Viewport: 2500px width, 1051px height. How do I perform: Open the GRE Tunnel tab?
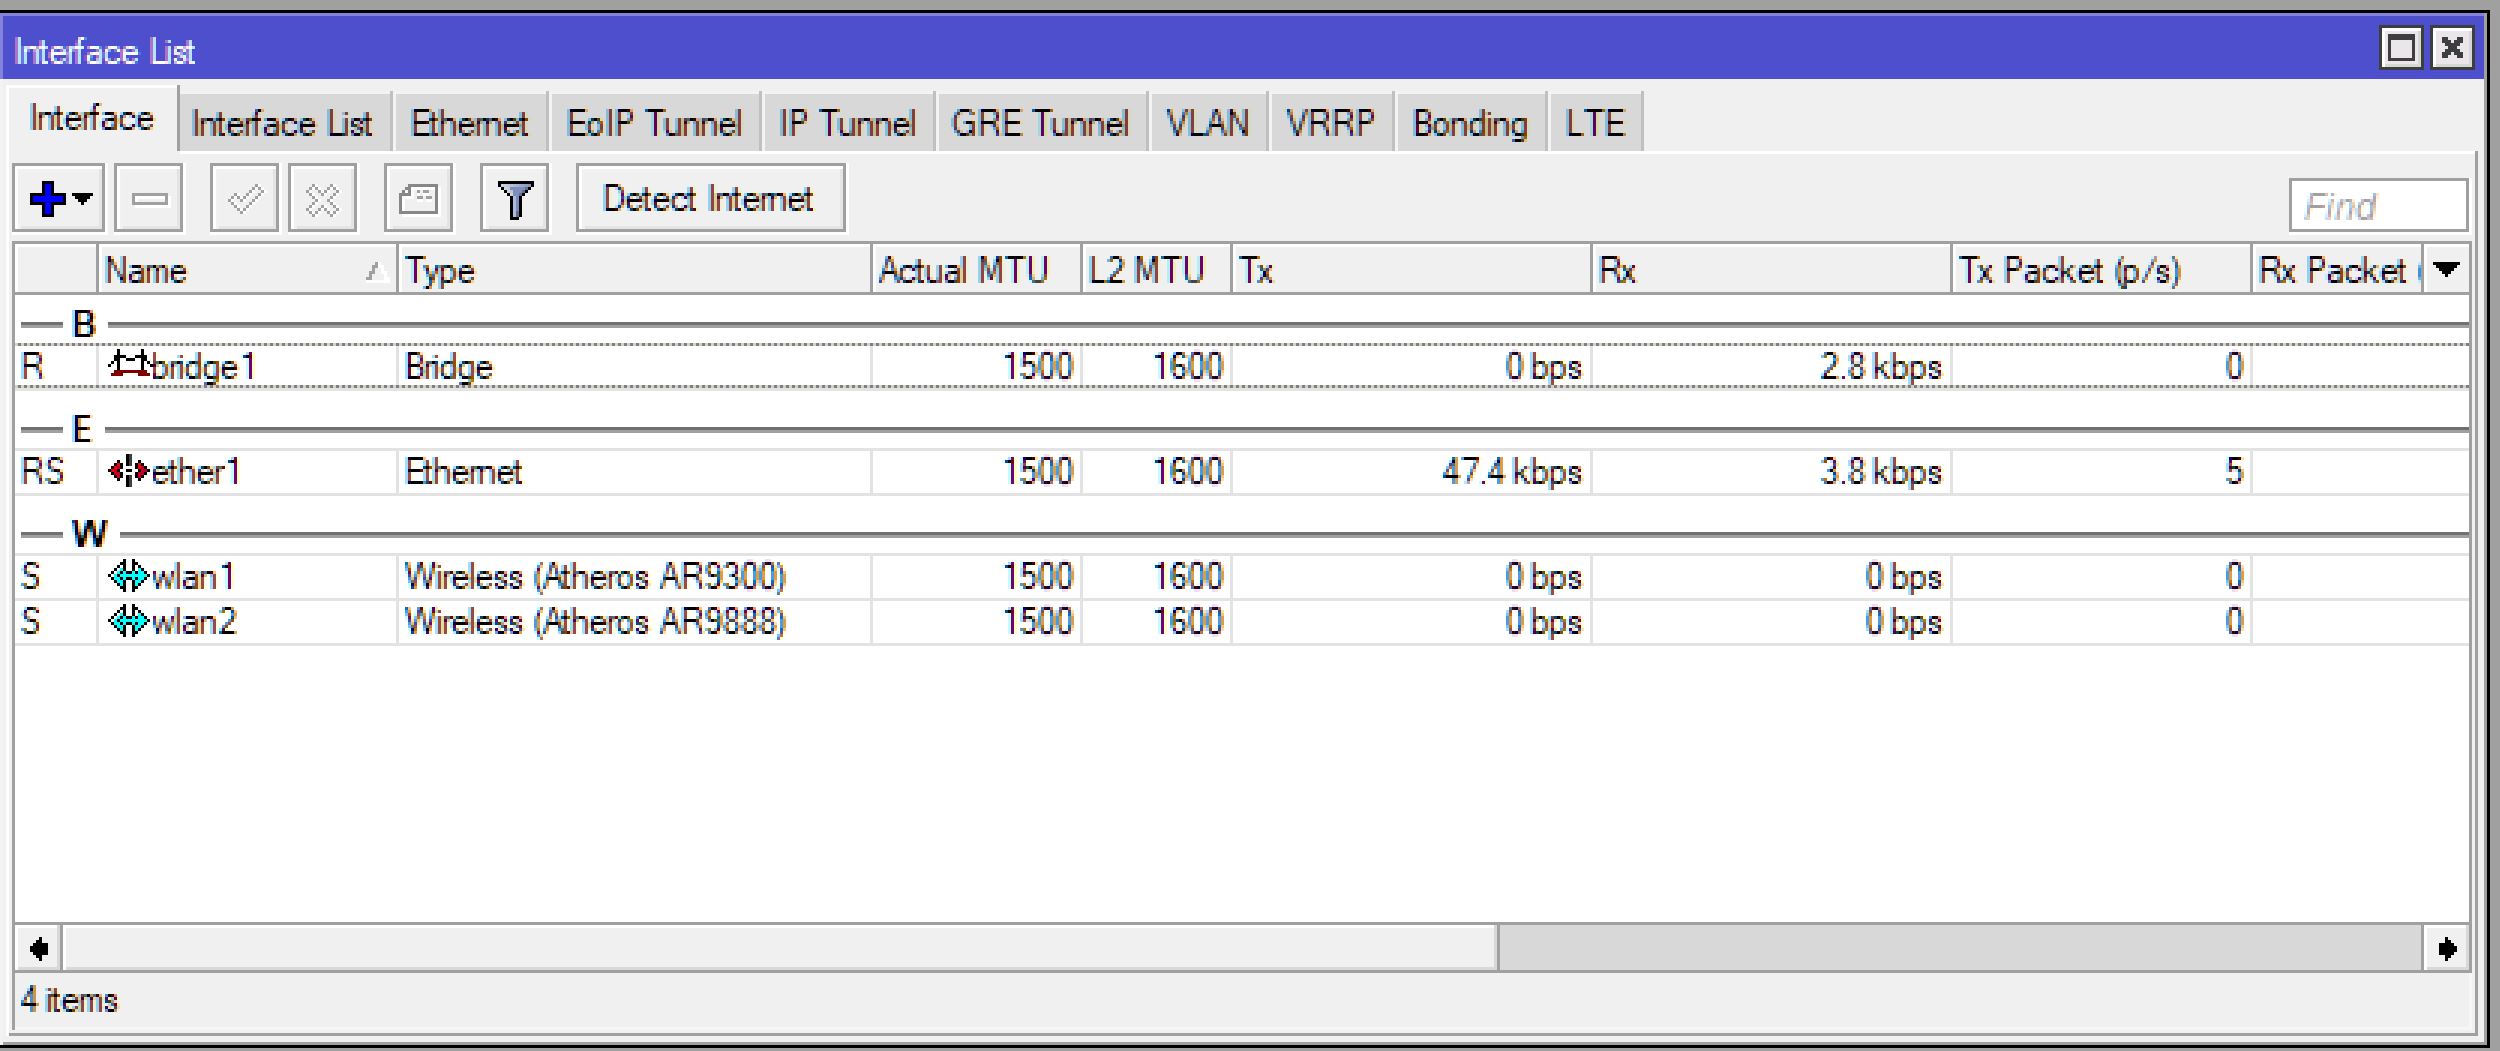[x=1040, y=124]
